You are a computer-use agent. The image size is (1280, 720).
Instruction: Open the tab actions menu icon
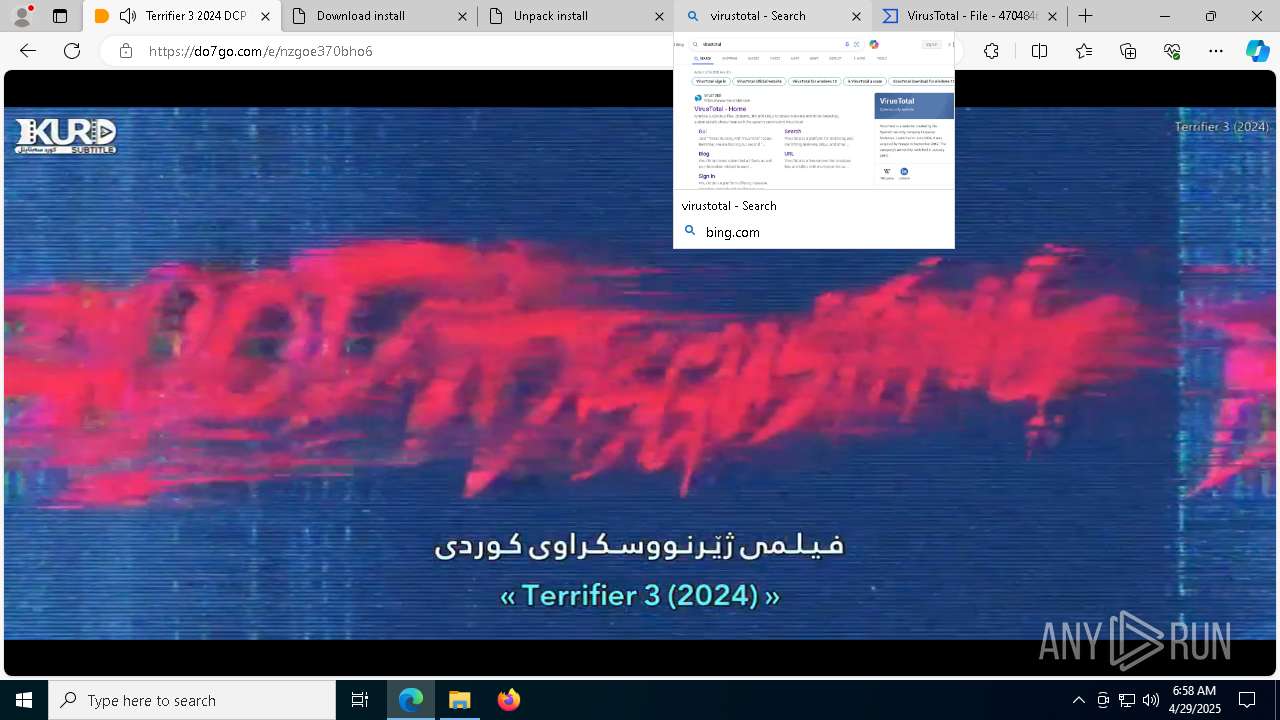pos(60,16)
